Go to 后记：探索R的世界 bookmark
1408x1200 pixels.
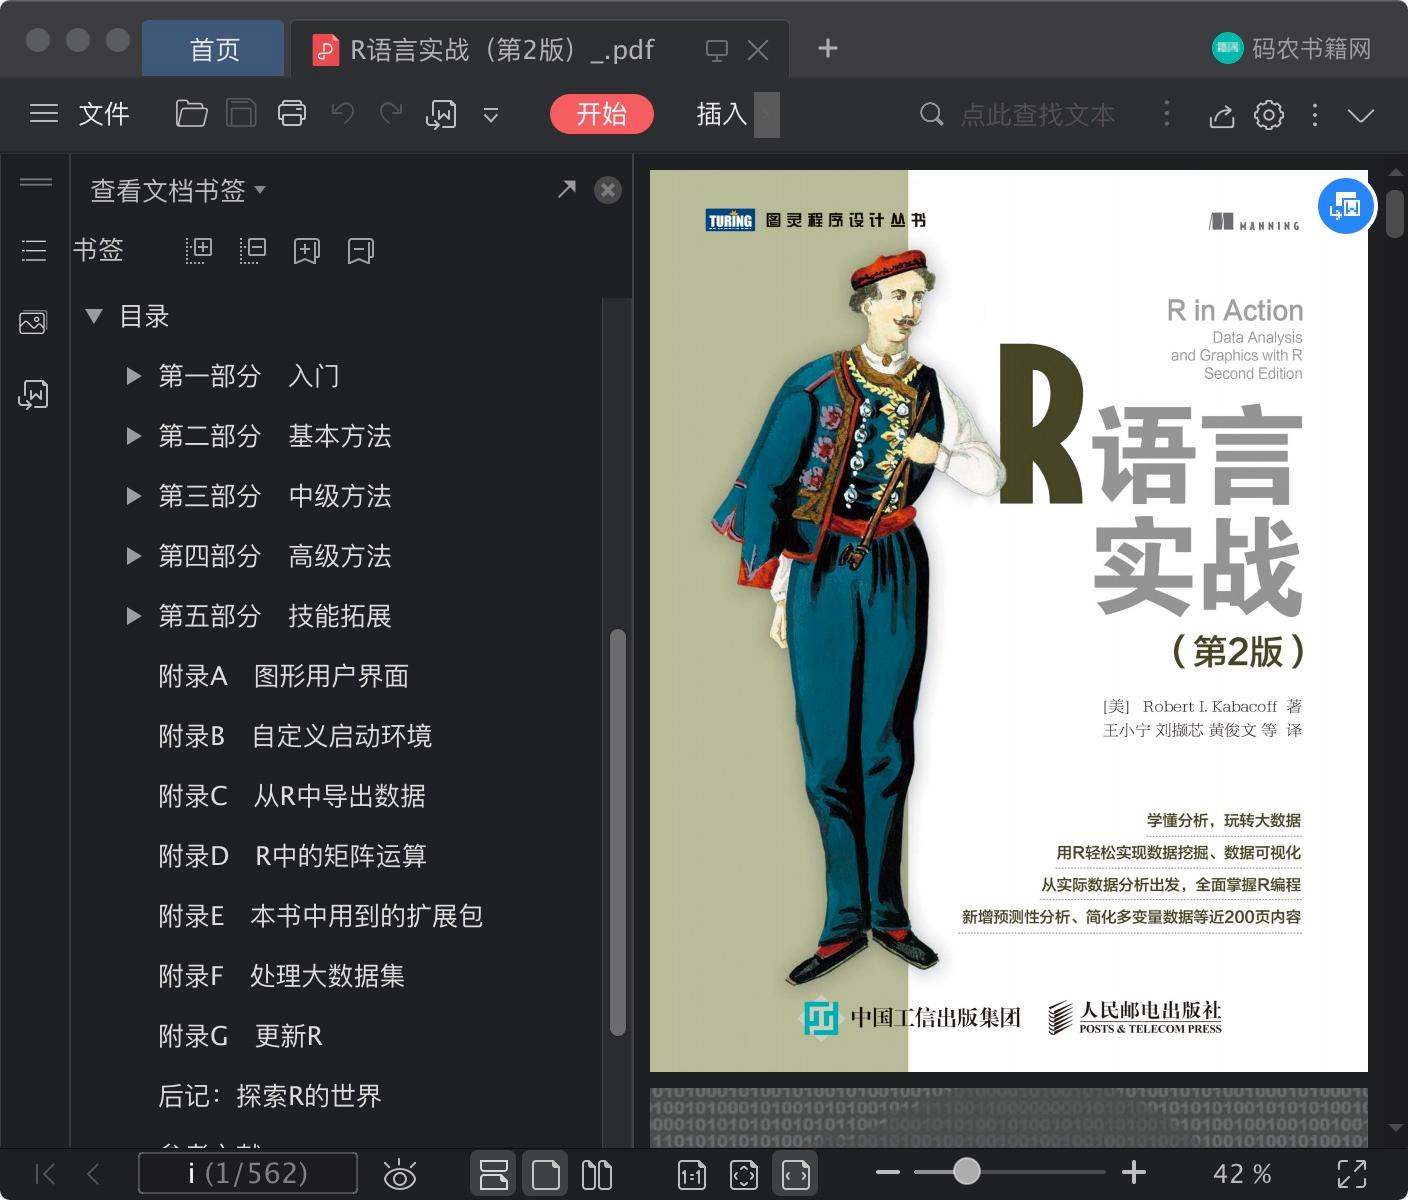point(270,1096)
